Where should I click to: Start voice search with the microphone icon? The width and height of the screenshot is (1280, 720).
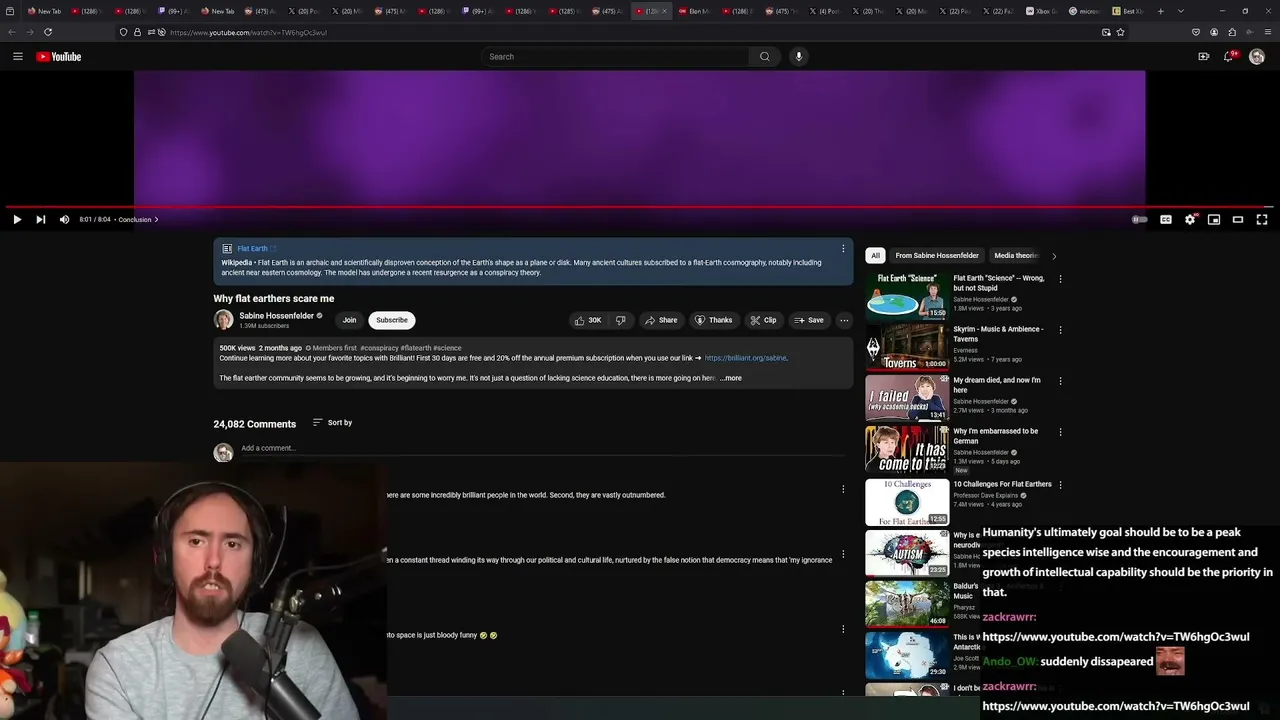(798, 57)
